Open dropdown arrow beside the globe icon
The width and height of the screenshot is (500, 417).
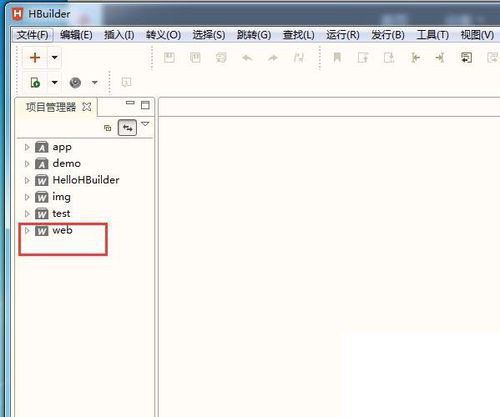tap(95, 82)
